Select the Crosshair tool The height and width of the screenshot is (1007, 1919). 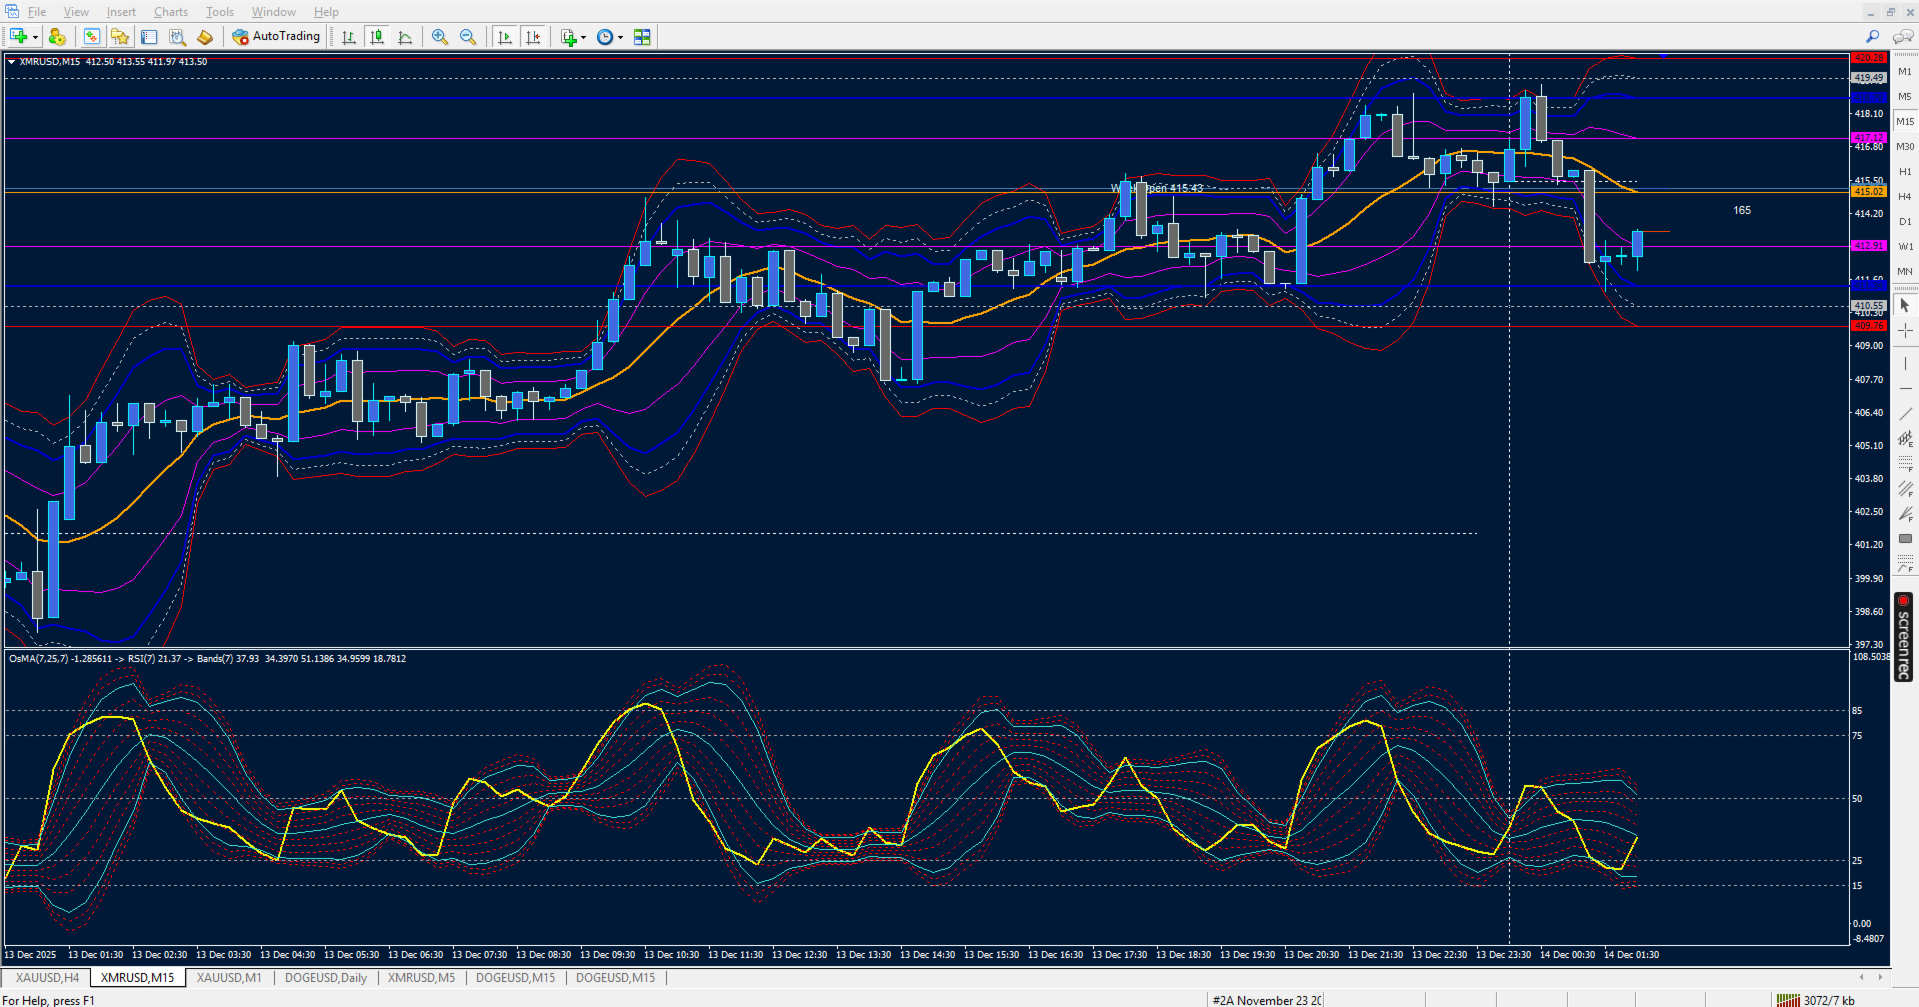pos(1905,330)
